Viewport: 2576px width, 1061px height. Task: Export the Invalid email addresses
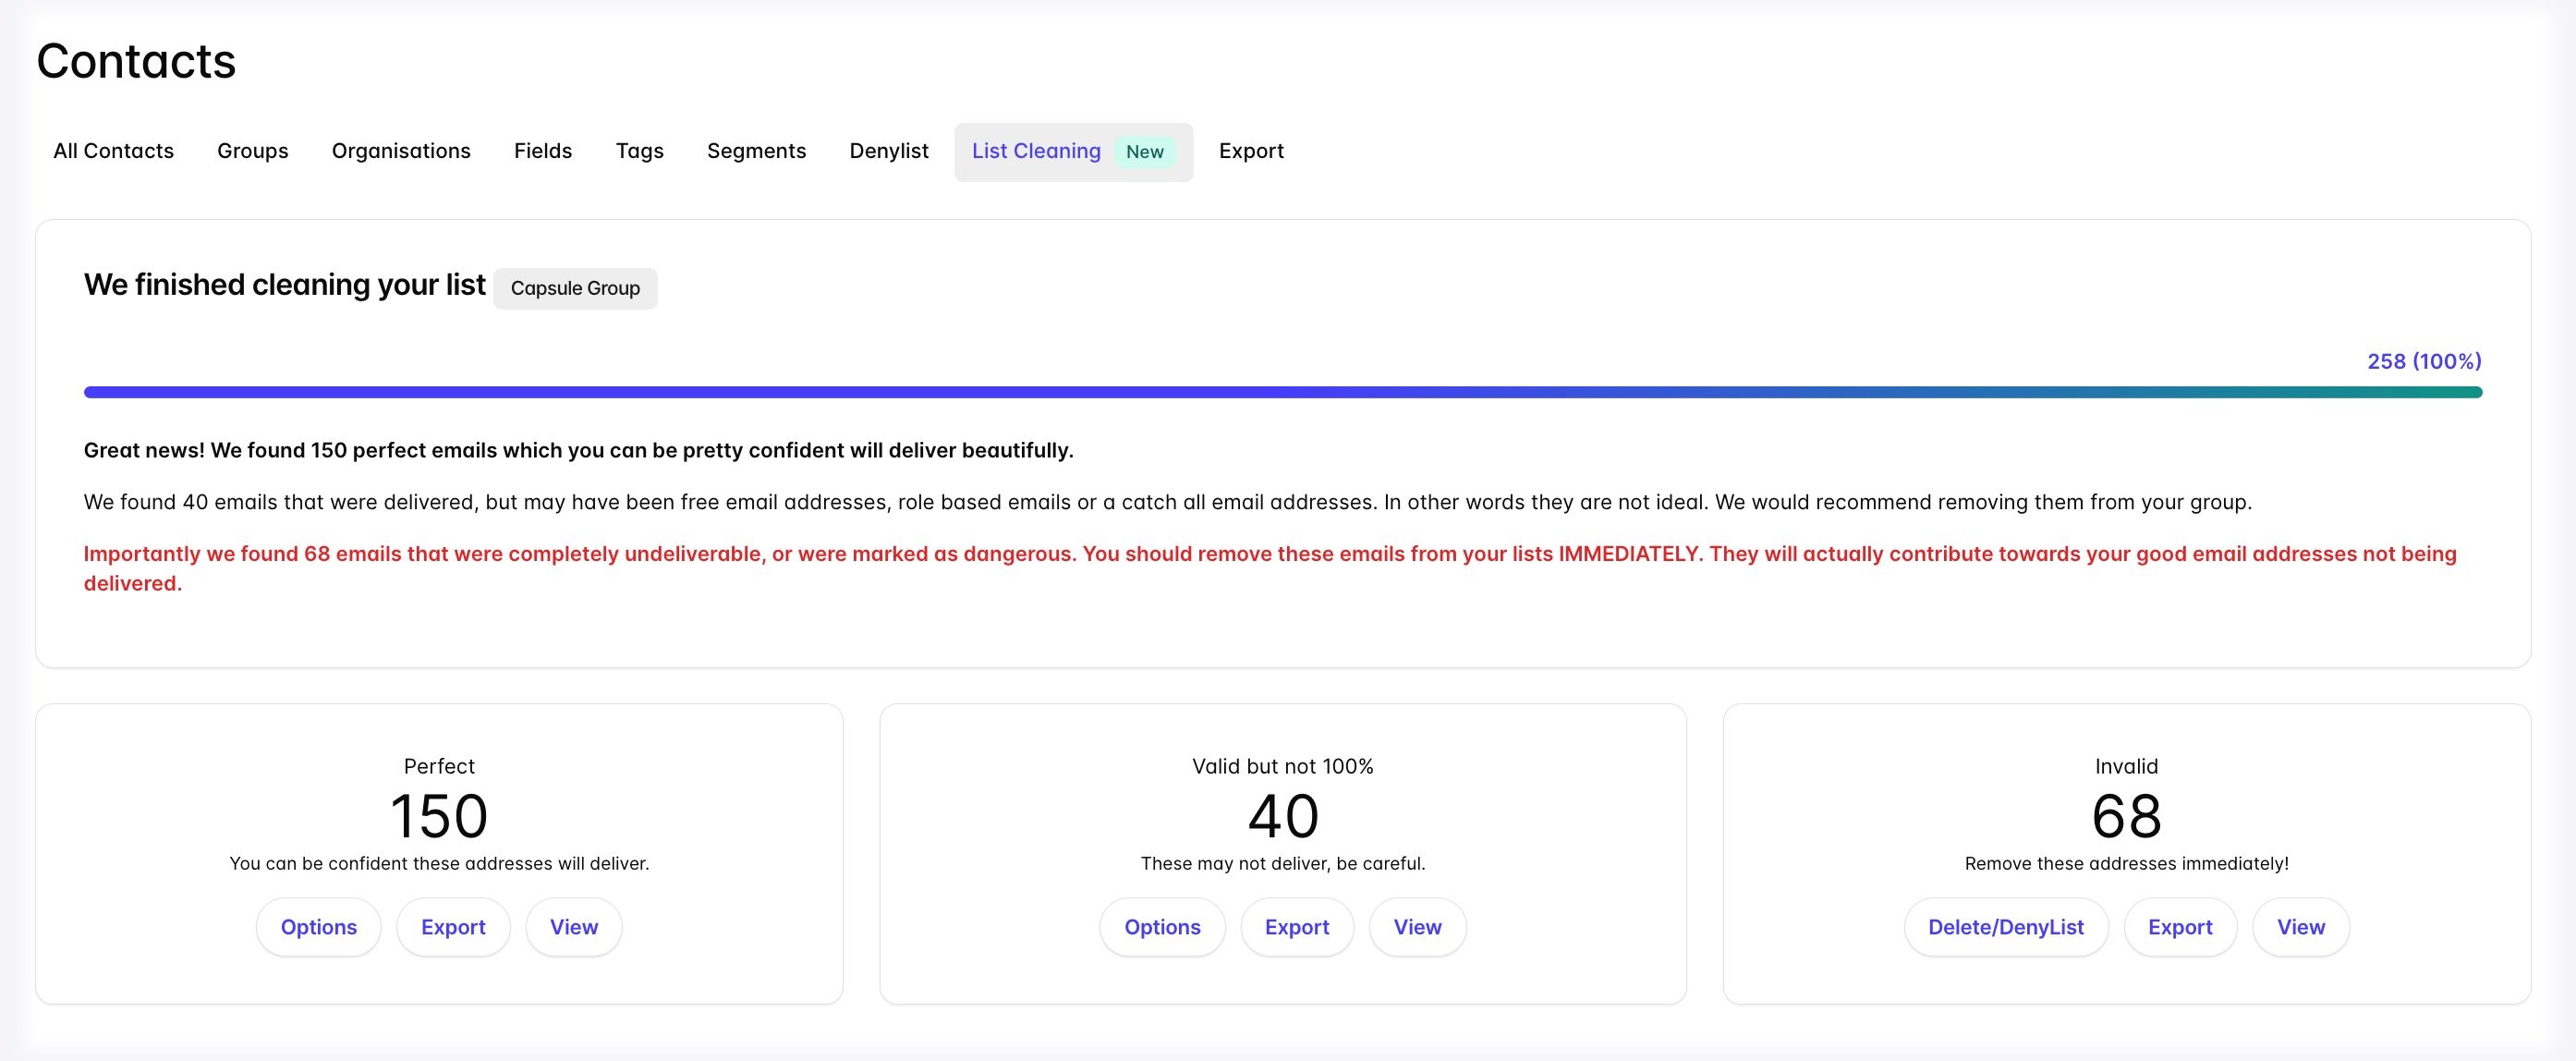point(2179,927)
